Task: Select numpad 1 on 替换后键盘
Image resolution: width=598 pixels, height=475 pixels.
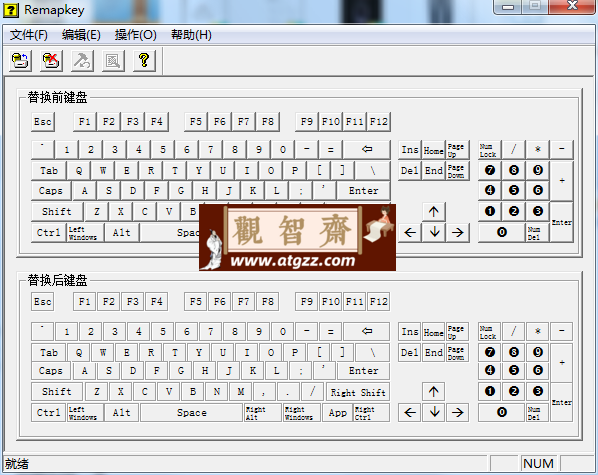Action: [490, 391]
